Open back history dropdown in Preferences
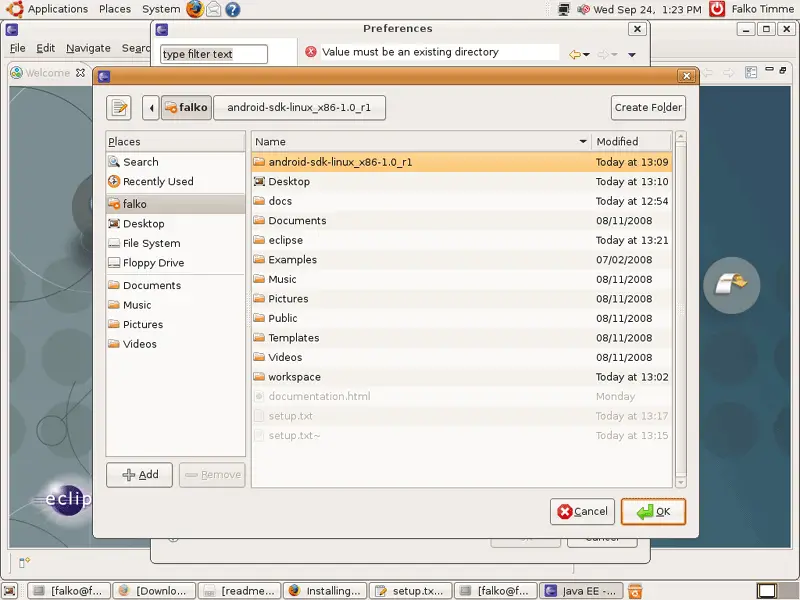The width and height of the screenshot is (800, 600). [x=586, y=55]
